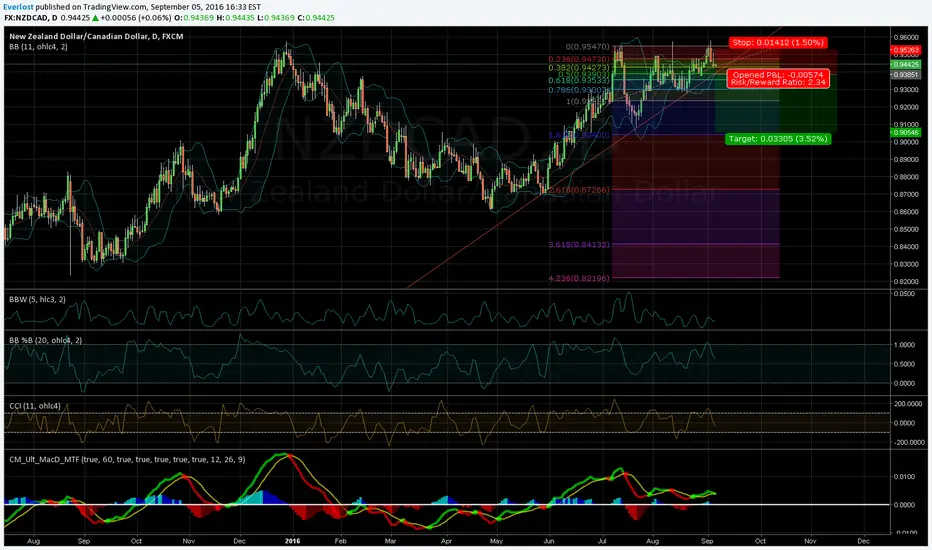Screen dimensions: 932x550
Task: Select the high value H:0.94435
Action: [x=235, y=18]
